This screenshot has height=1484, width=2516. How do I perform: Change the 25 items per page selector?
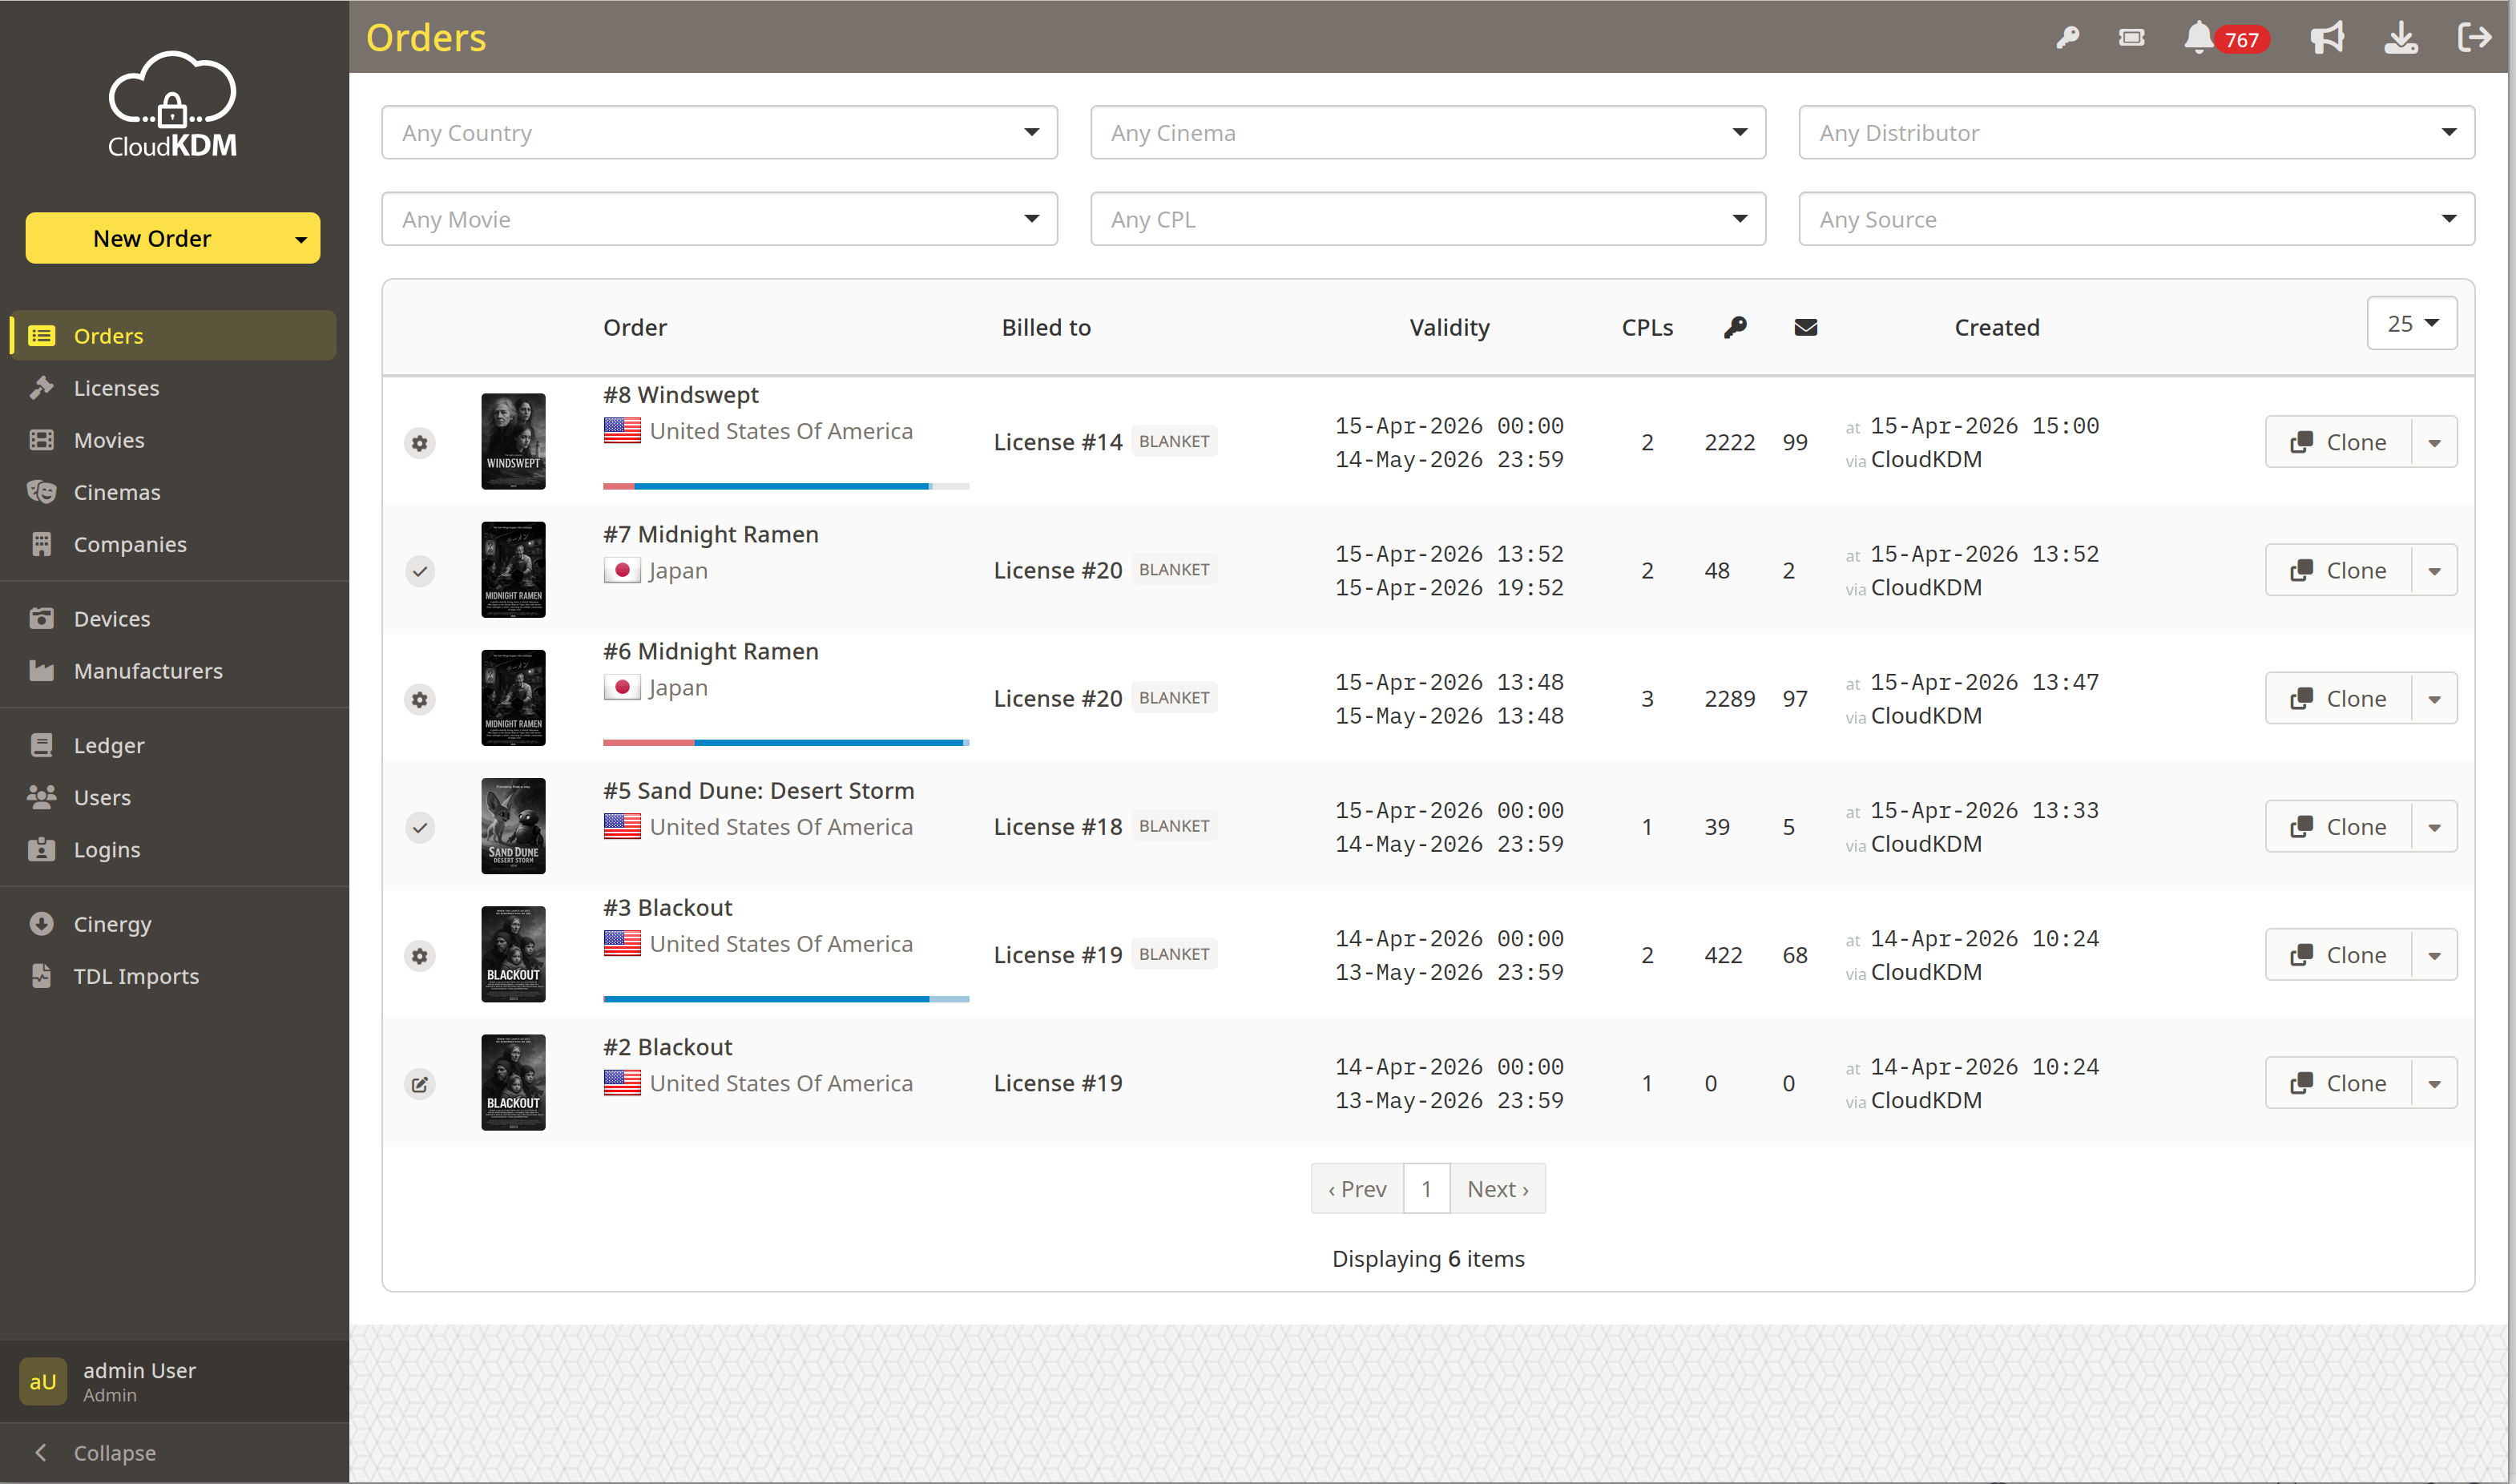(x=2411, y=323)
